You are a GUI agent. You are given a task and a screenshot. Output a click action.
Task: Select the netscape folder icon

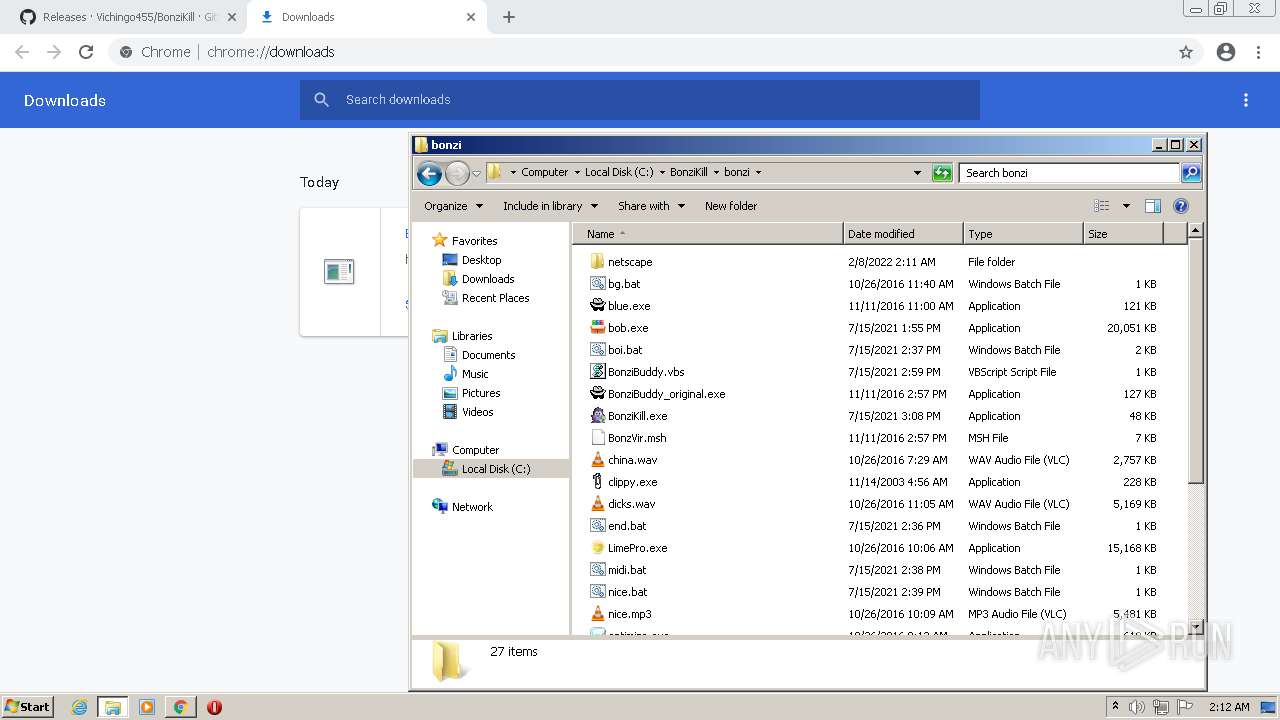pos(597,262)
